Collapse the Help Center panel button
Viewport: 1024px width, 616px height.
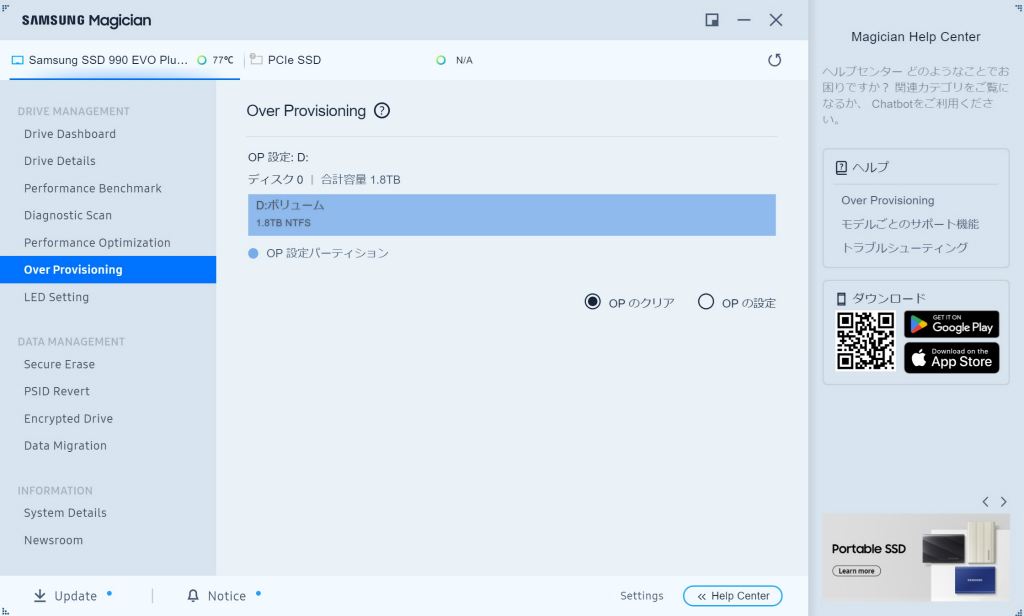click(x=733, y=596)
